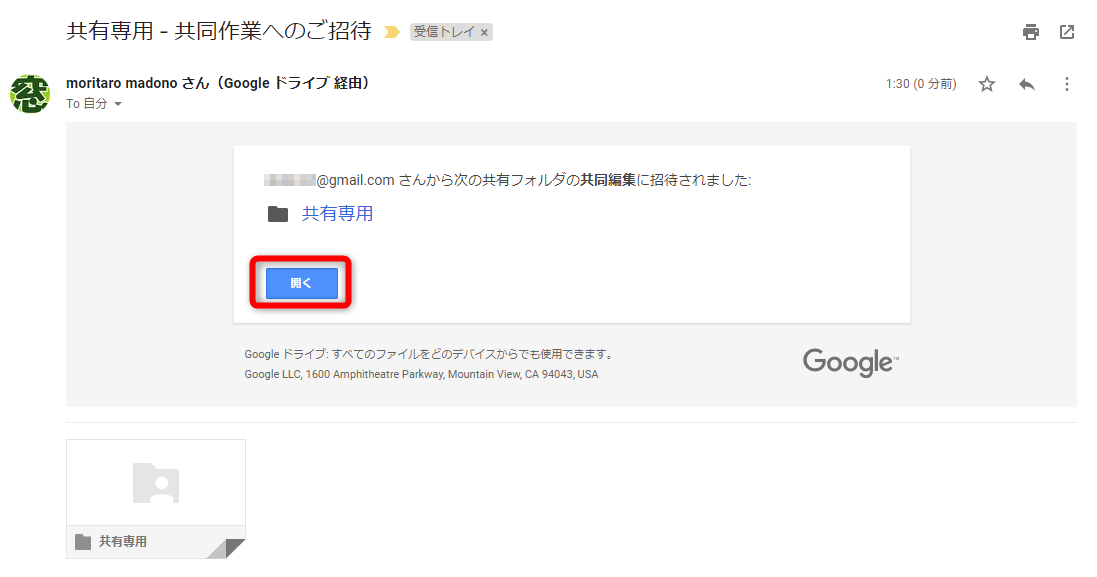Open the print dialog for this email
The height and width of the screenshot is (577, 1097).
[x=1030, y=31]
